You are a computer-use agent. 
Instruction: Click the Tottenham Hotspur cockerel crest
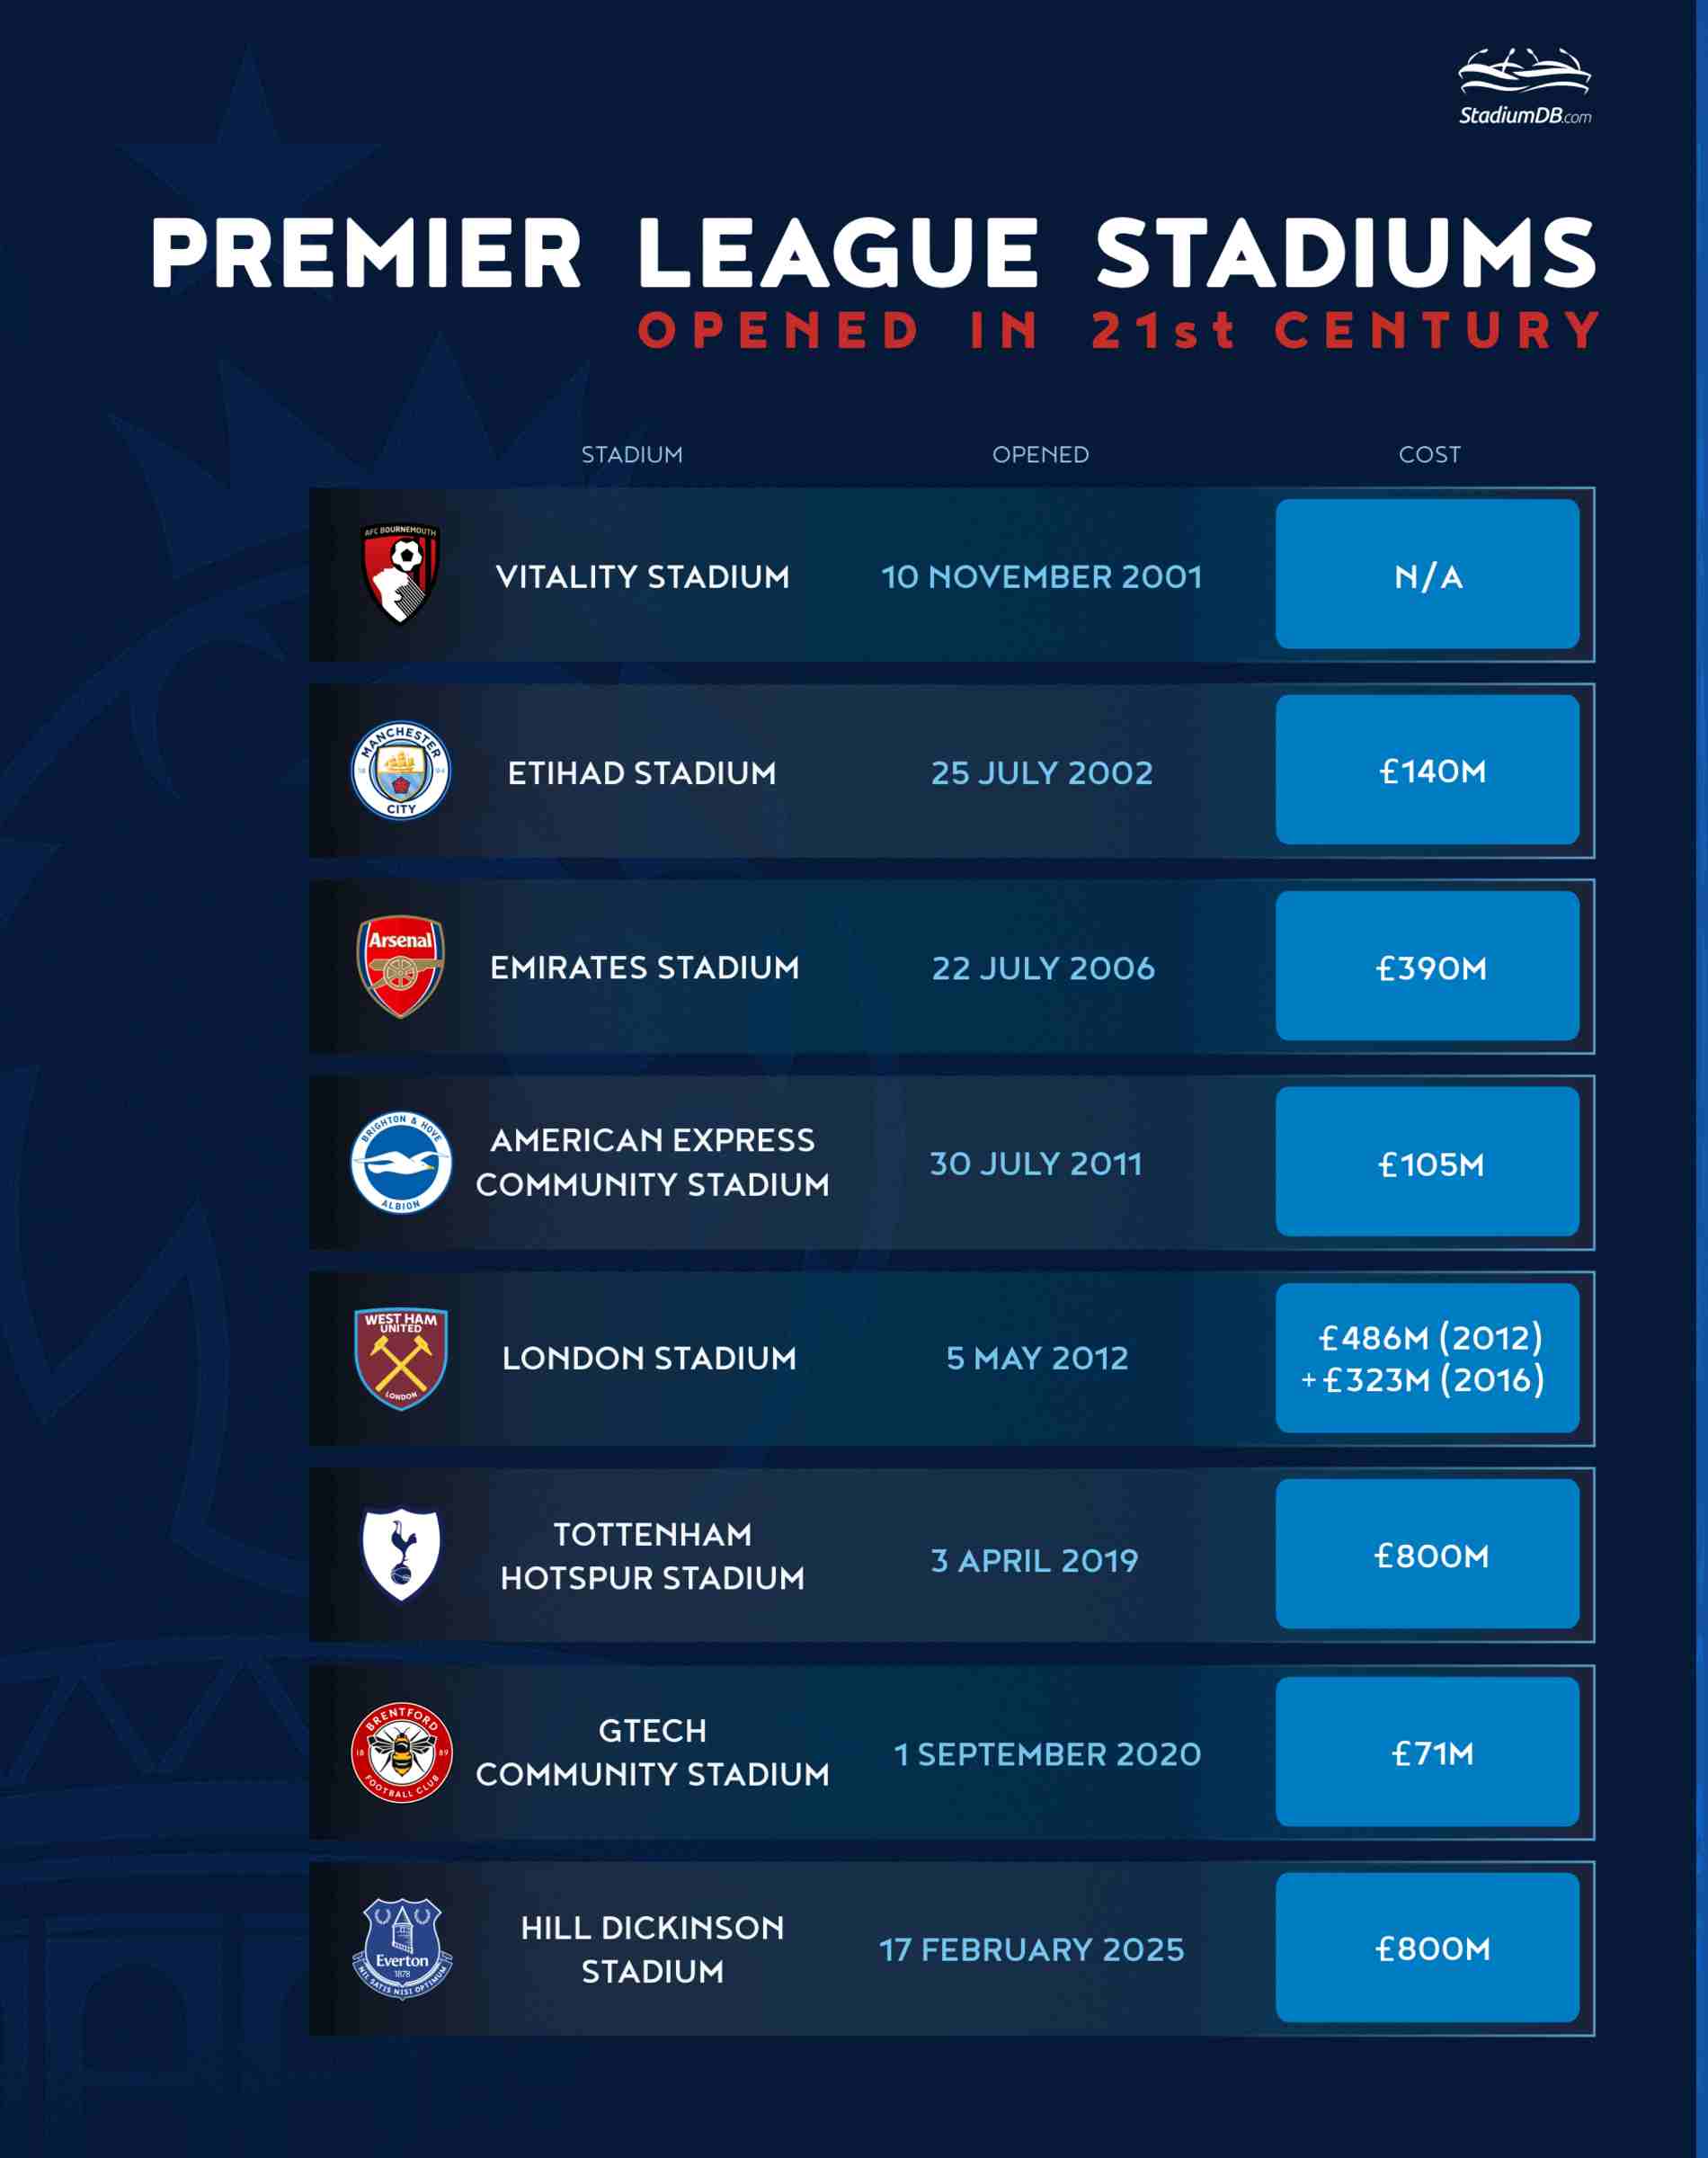point(401,1554)
